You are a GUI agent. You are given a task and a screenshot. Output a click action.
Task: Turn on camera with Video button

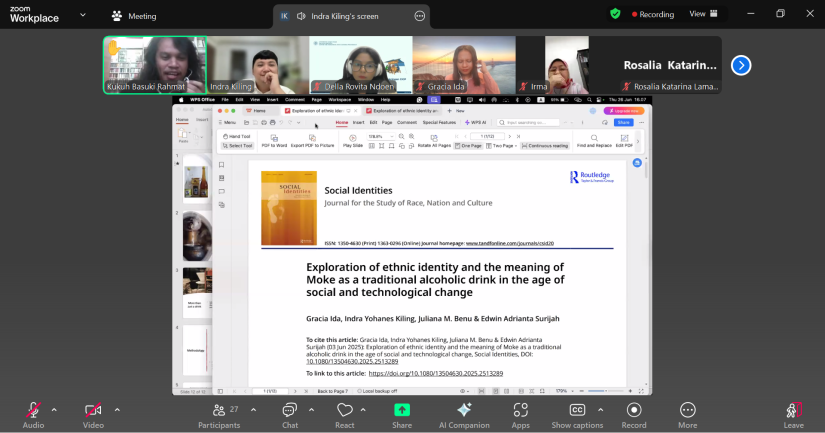click(93, 411)
